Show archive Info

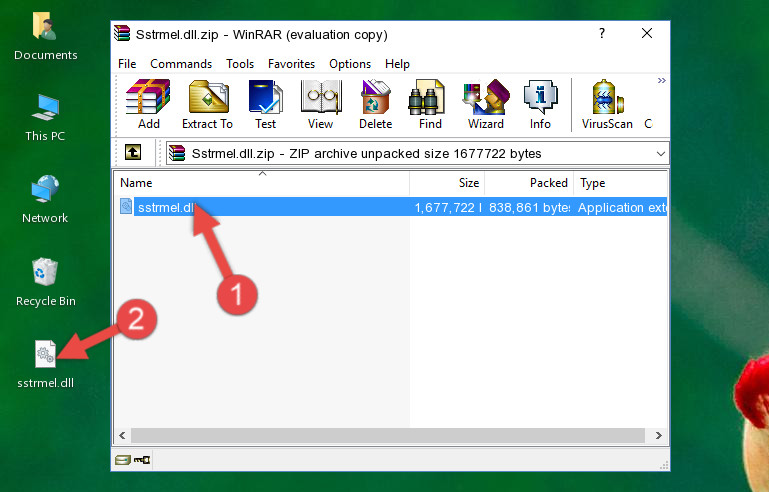[x=540, y=104]
